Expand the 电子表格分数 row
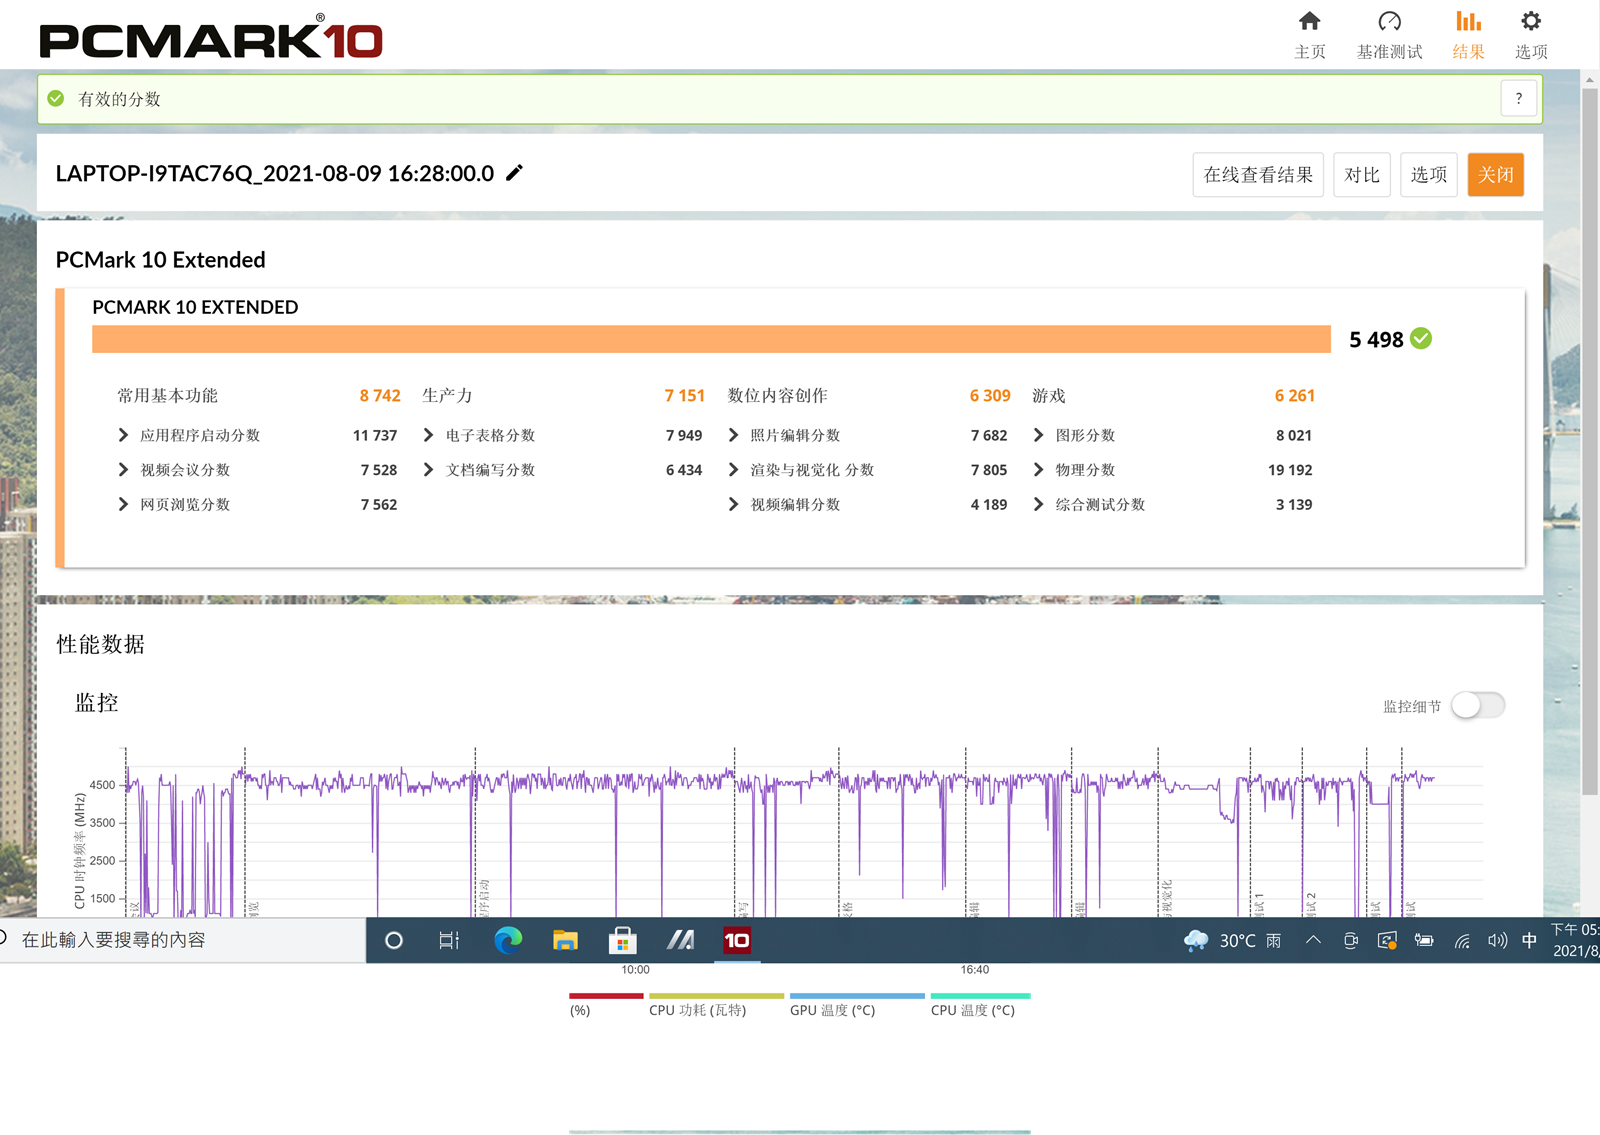The image size is (1600, 1135). tap(429, 435)
